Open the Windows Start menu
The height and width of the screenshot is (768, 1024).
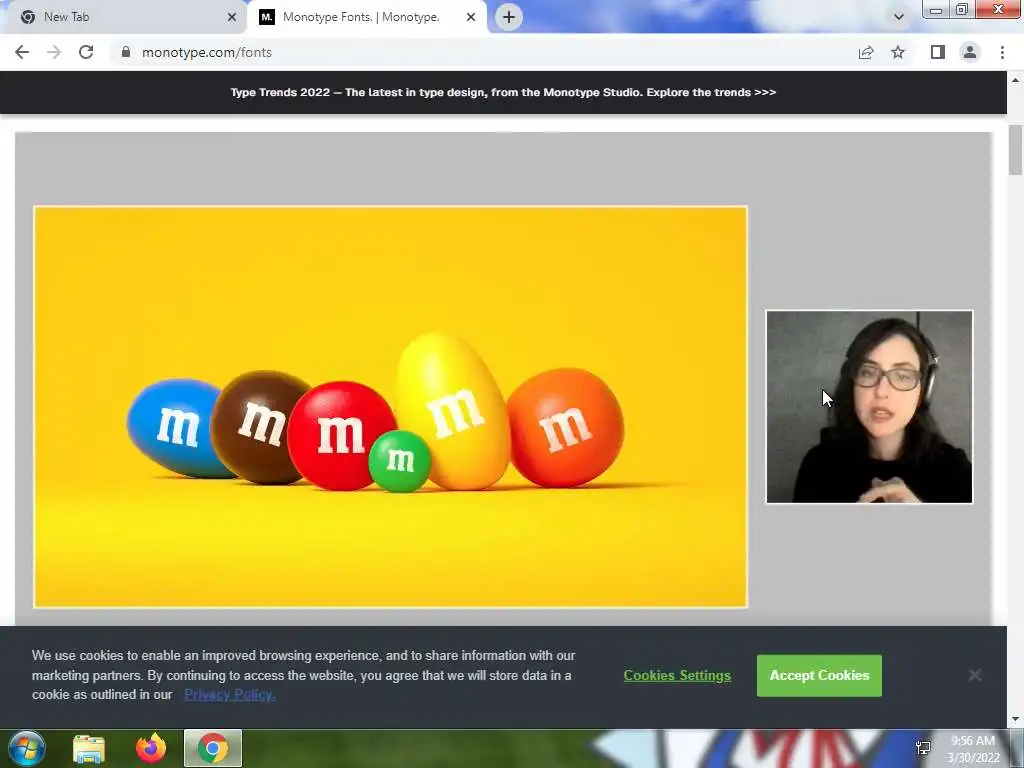[x=27, y=748]
